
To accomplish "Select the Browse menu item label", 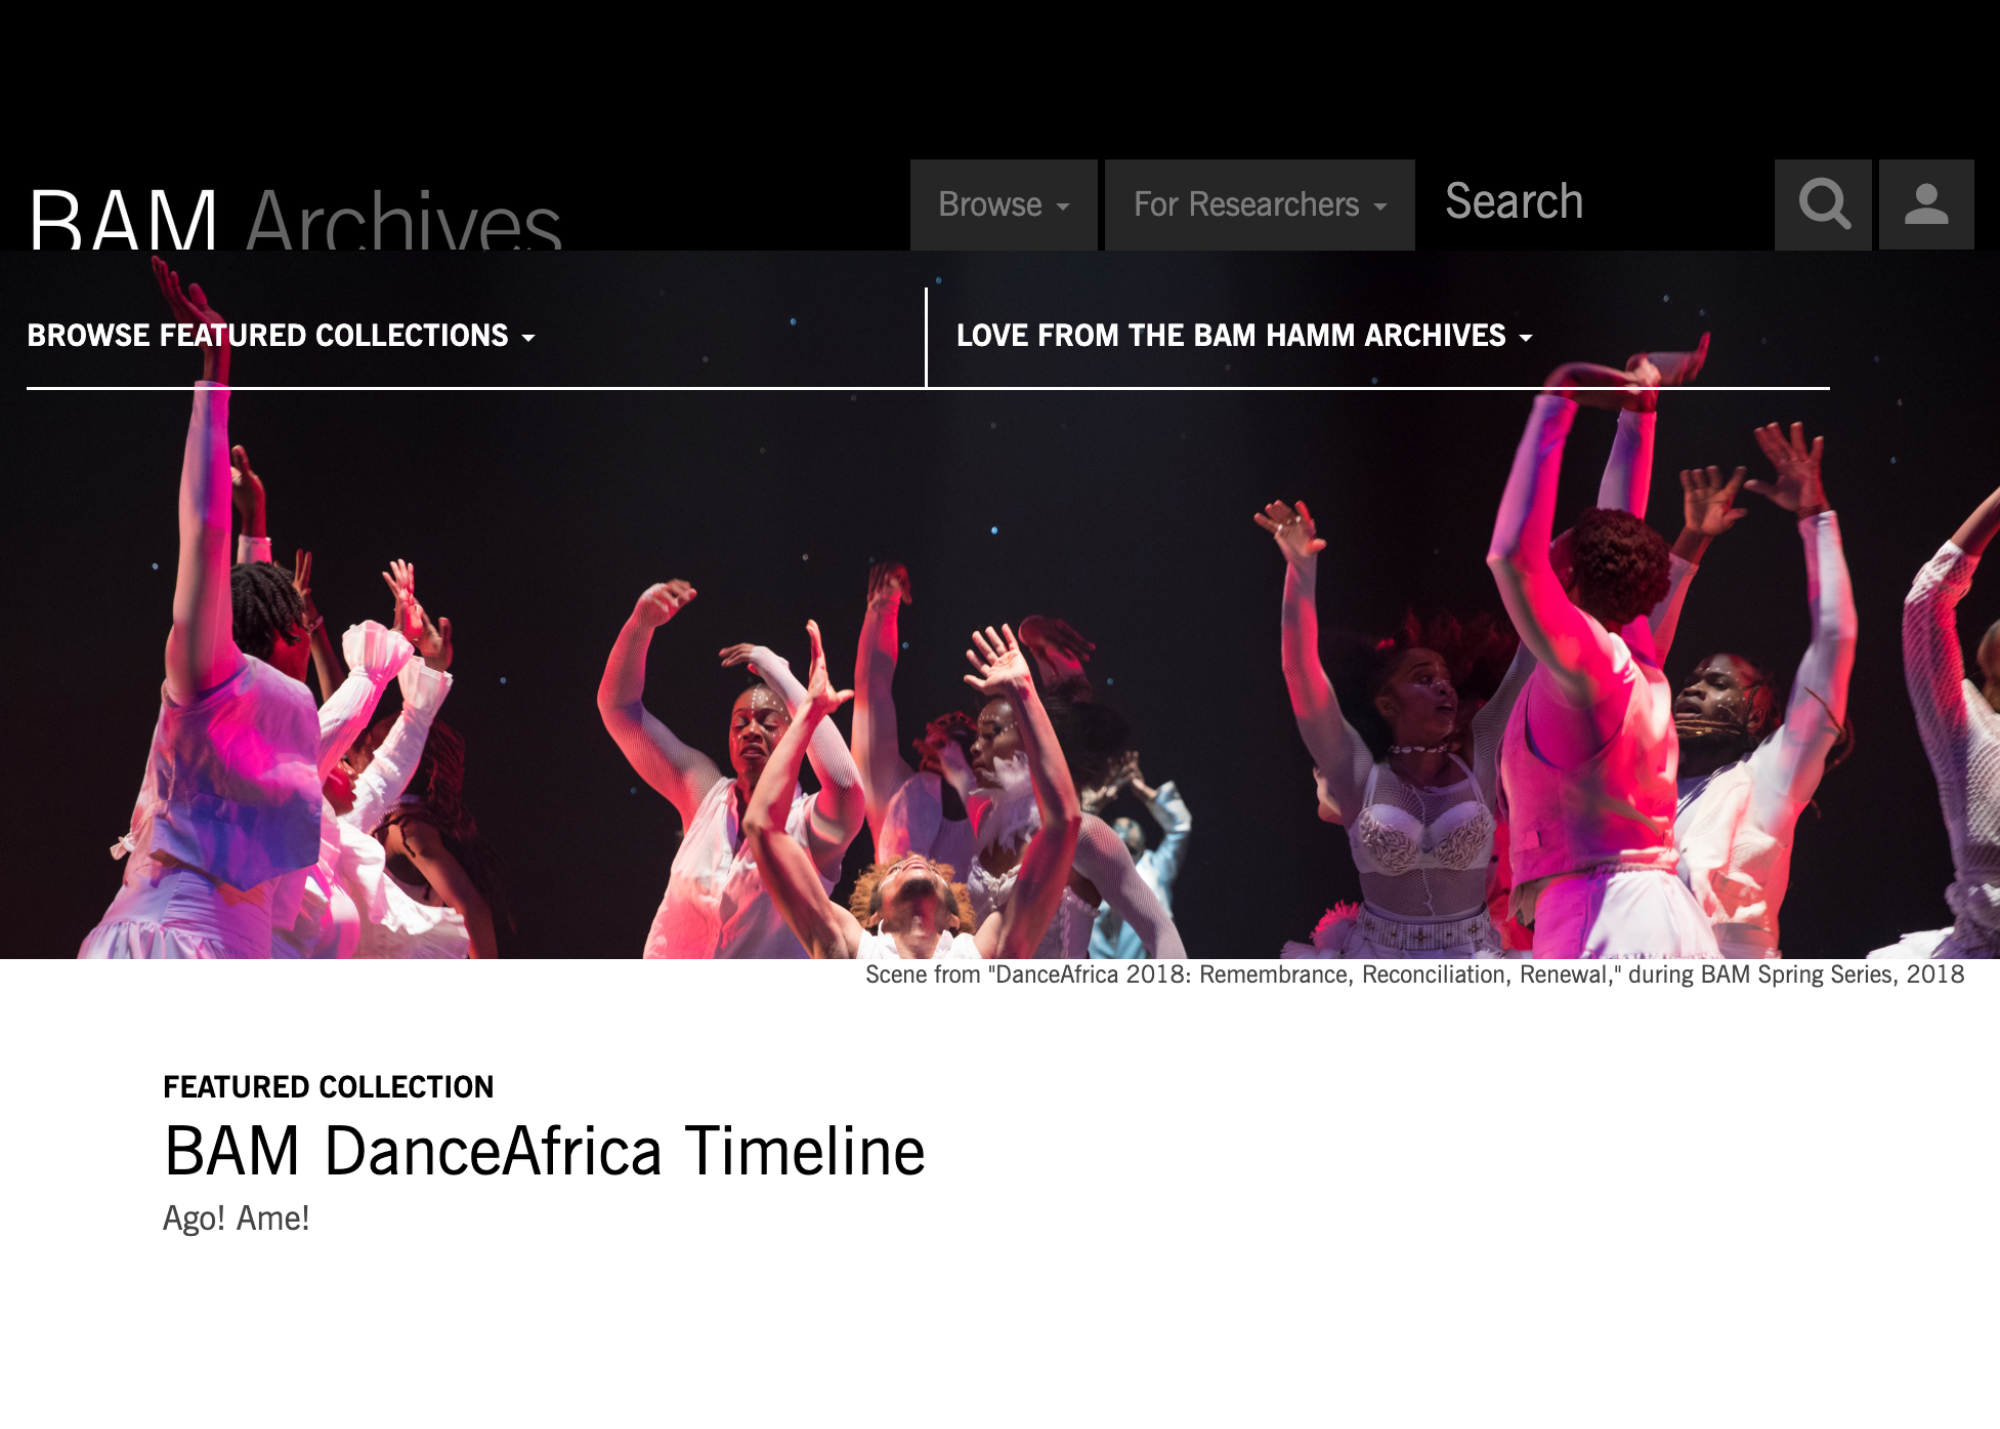I will 990,204.
